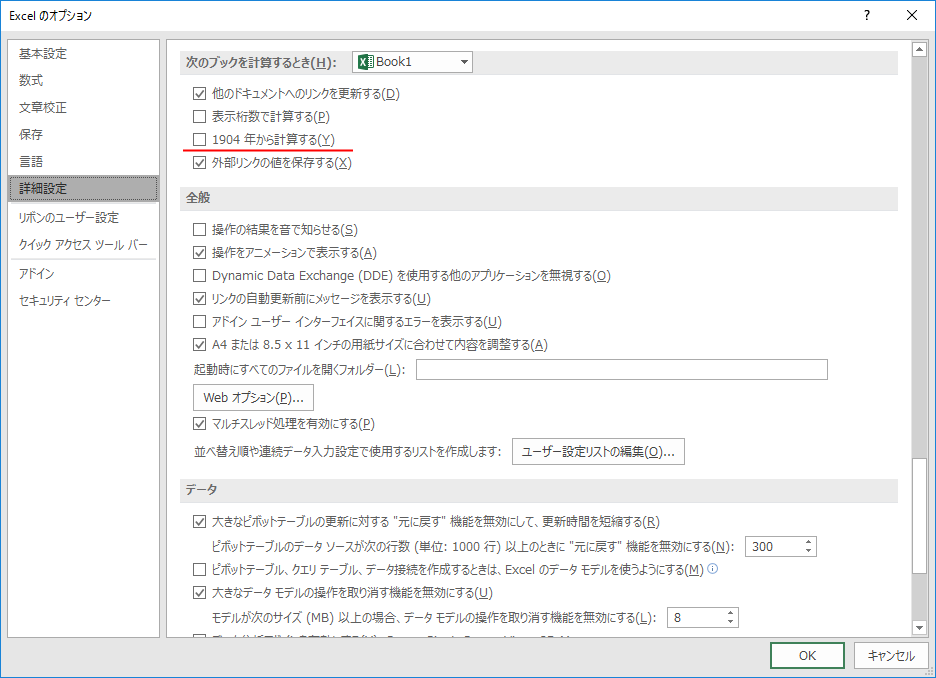Increase the PivotTable row count spinner above 300
This screenshot has width=936, height=678.
(x=808, y=542)
